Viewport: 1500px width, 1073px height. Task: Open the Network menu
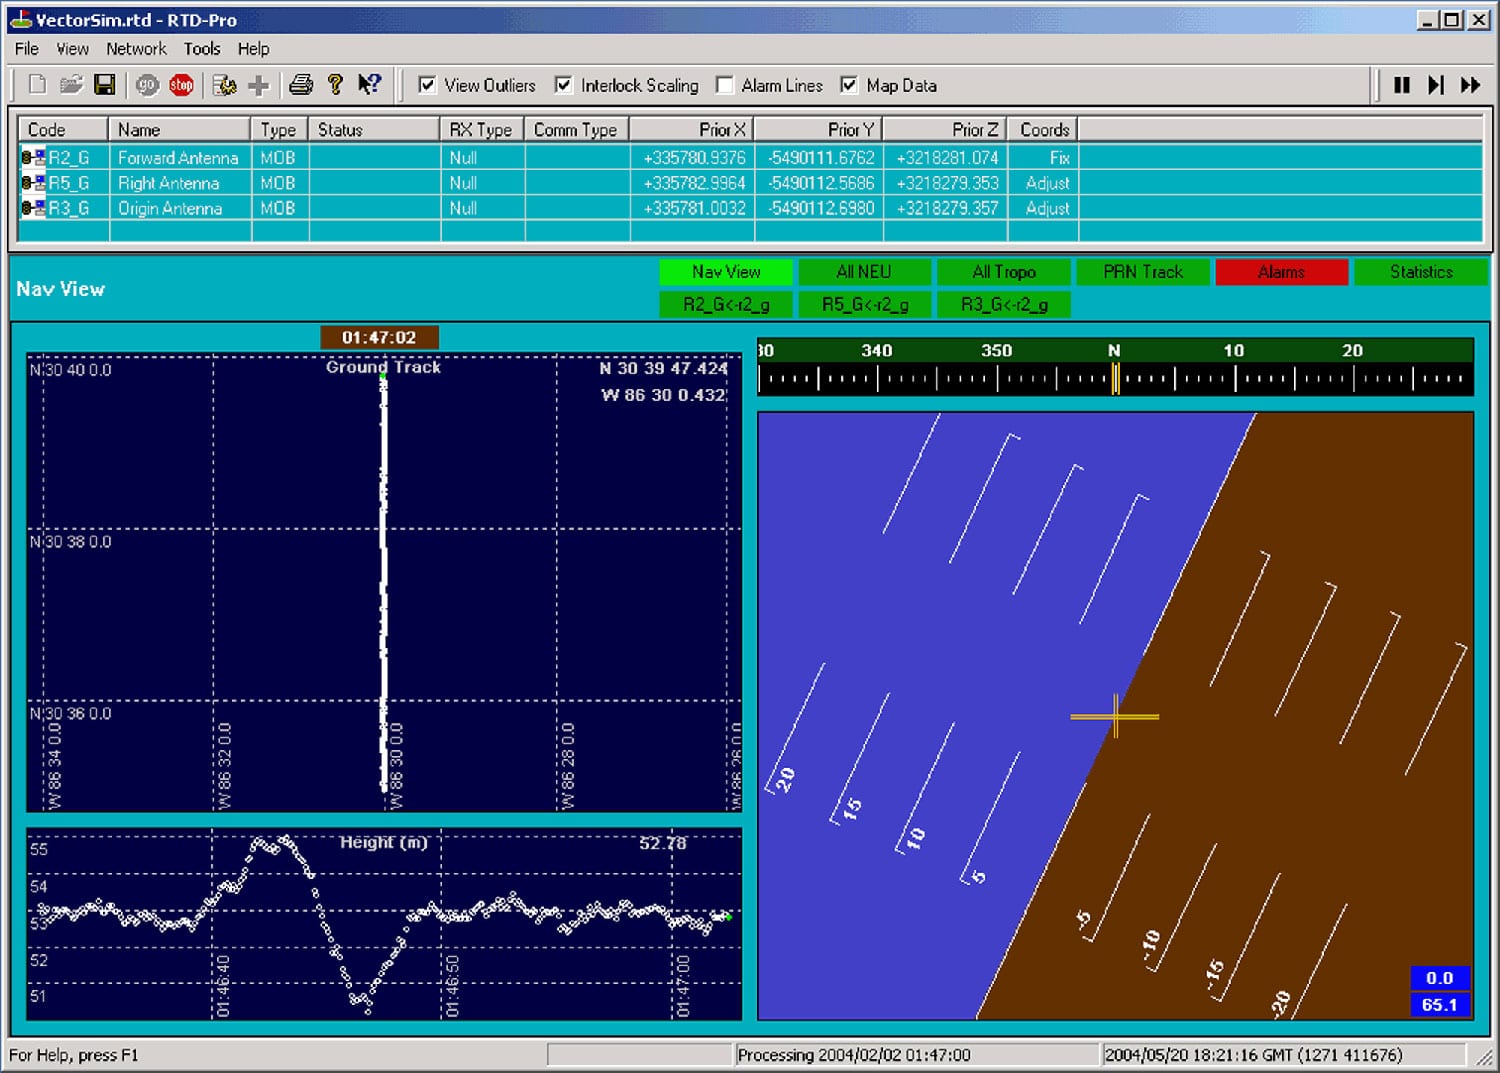[135, 48]
